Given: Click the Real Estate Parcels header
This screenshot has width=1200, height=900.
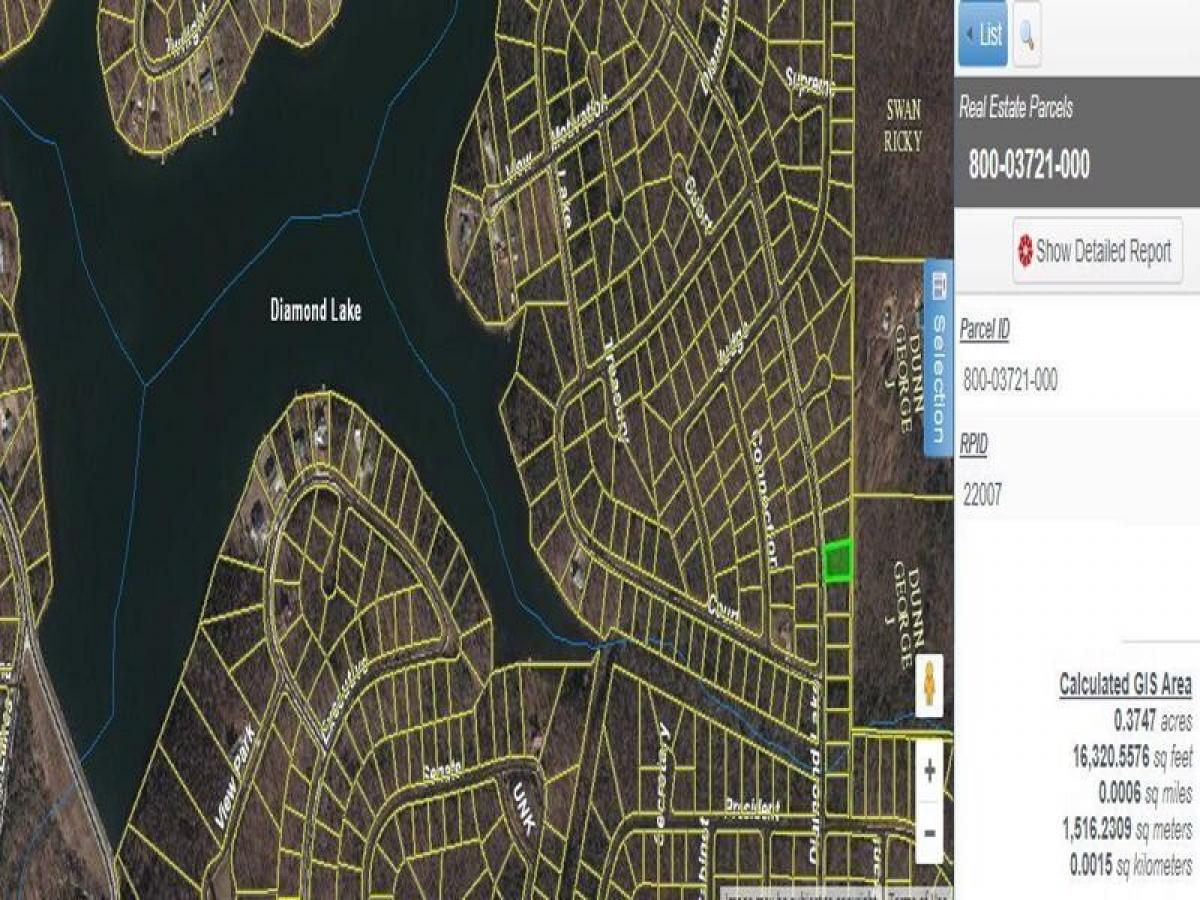Looking at the screenshot, I should click(x=1015, y=108).
